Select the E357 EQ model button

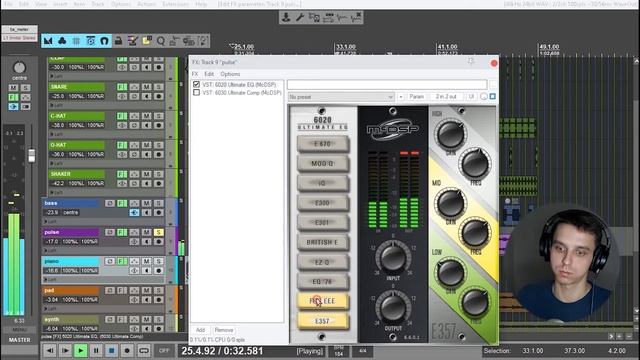click(x=323, y=321)
